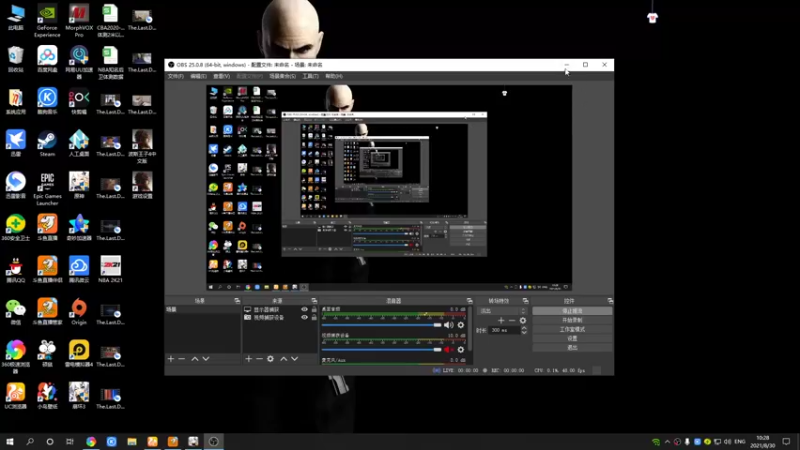Open the notification center in system tray
This screenshot has height=450, width=800.
point(786,441)
